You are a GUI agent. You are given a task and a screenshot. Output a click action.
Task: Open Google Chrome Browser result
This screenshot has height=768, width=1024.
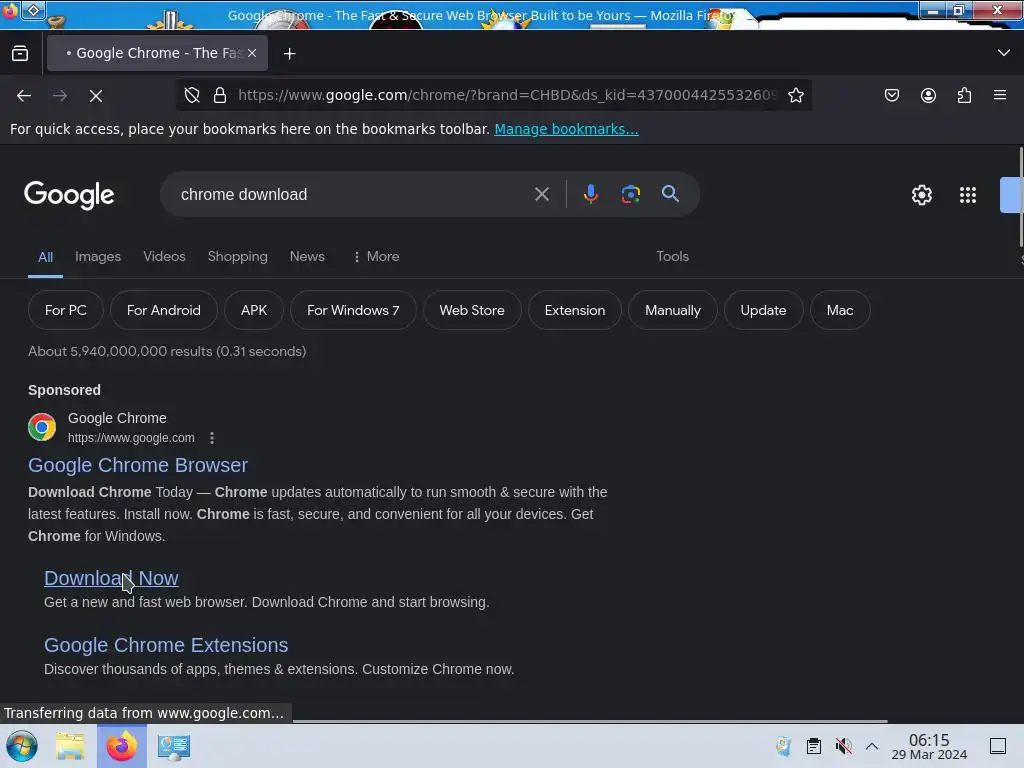point(138,465)
